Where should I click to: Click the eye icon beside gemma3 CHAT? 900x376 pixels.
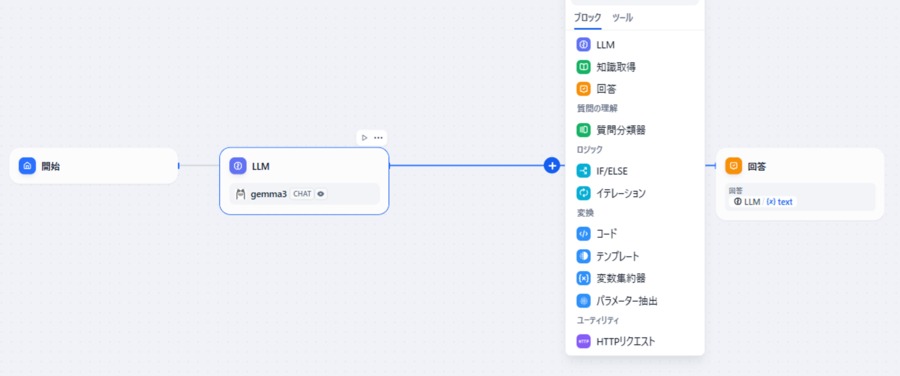[321, 194]
